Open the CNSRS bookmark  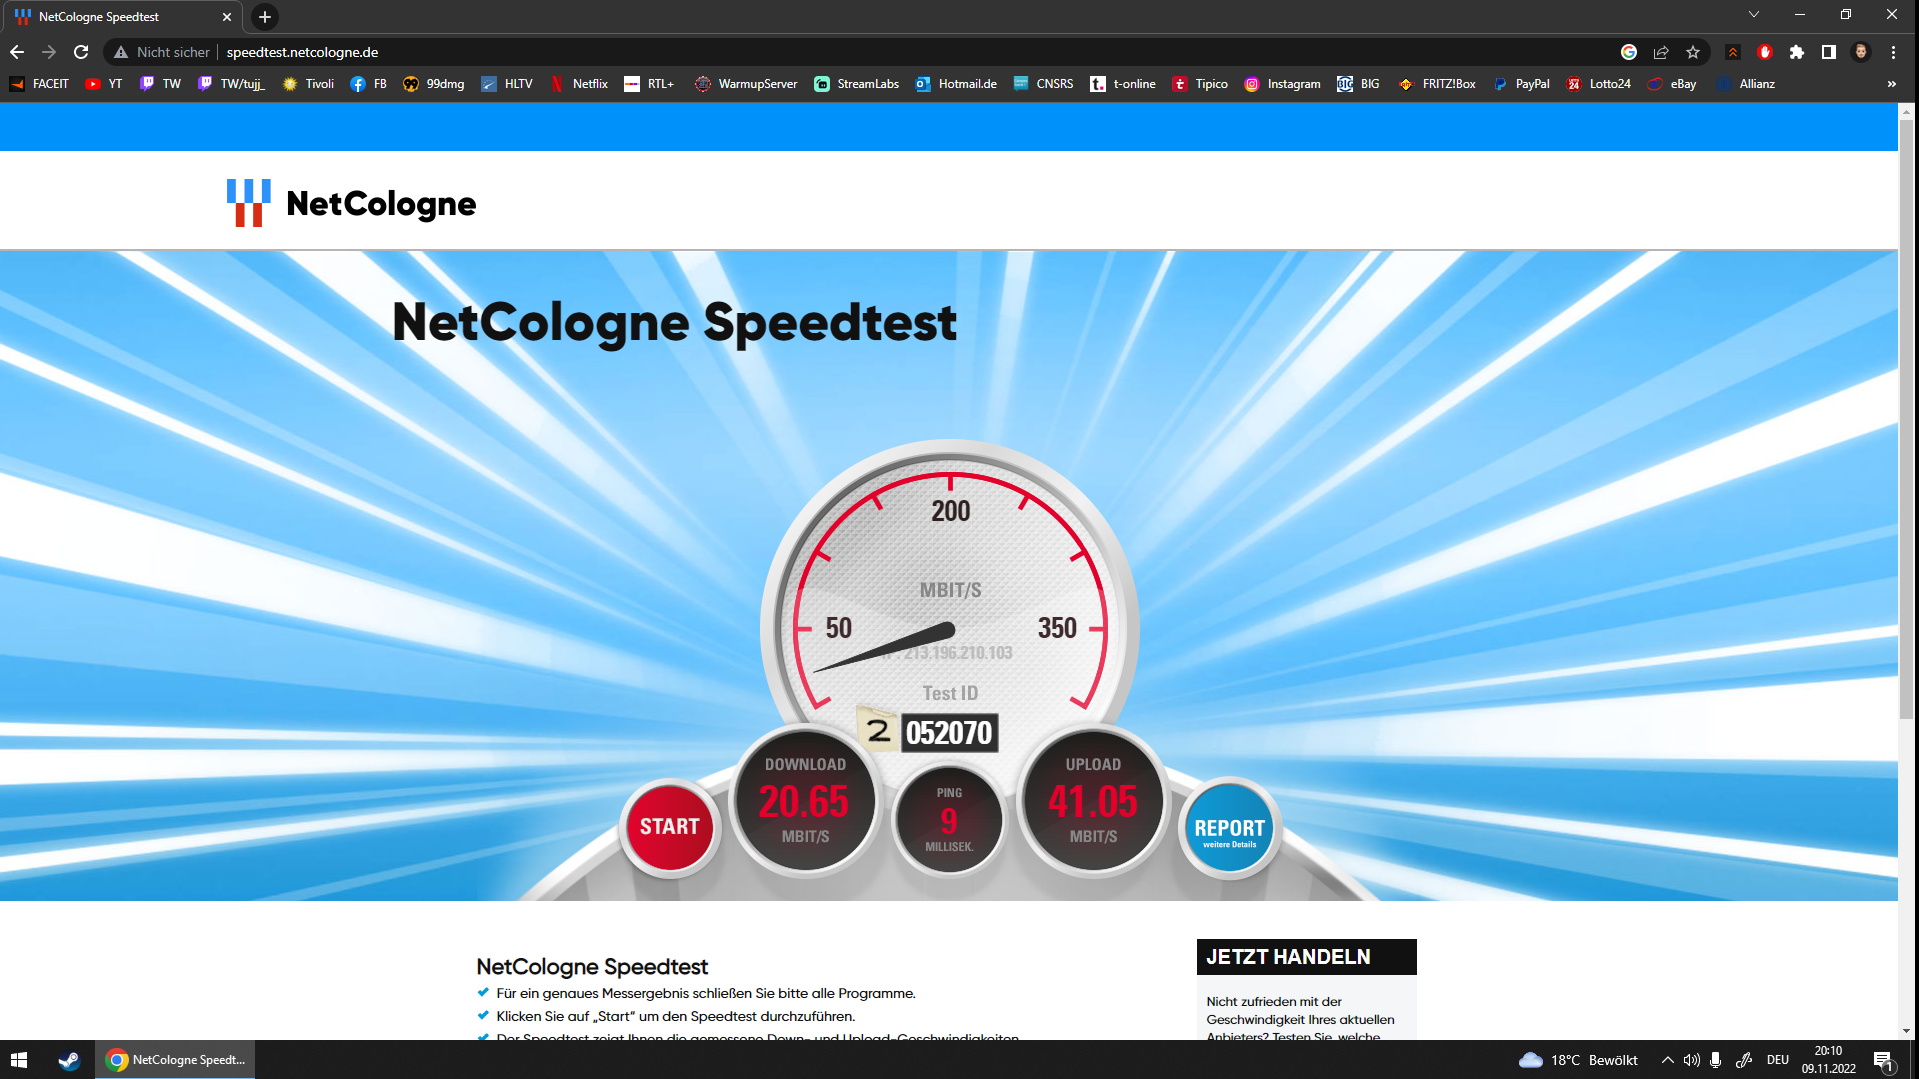pyautogui.click(x=1043, y=84)
